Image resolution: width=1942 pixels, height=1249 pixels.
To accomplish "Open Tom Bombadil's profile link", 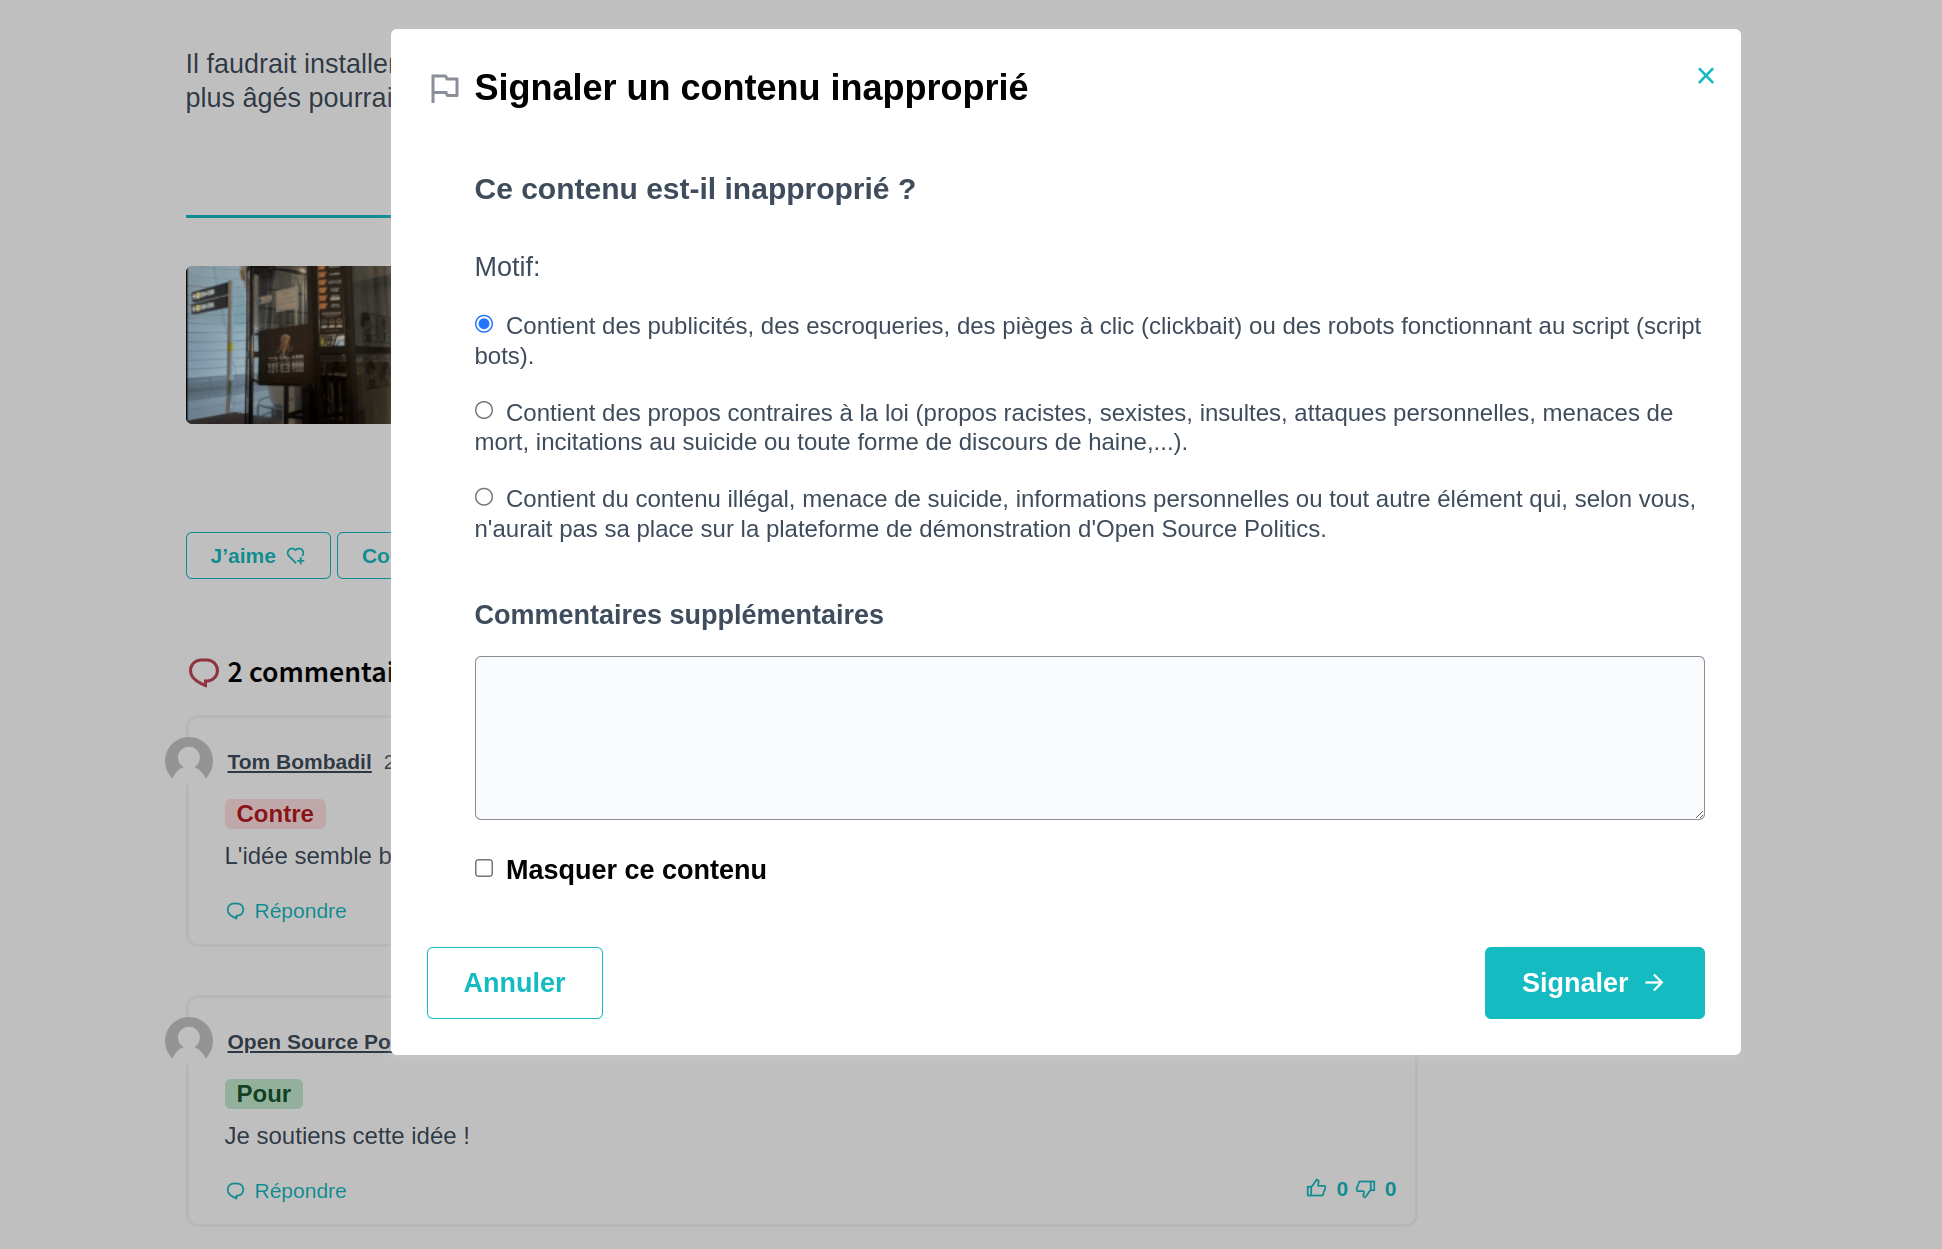I will tap(299, 762).
